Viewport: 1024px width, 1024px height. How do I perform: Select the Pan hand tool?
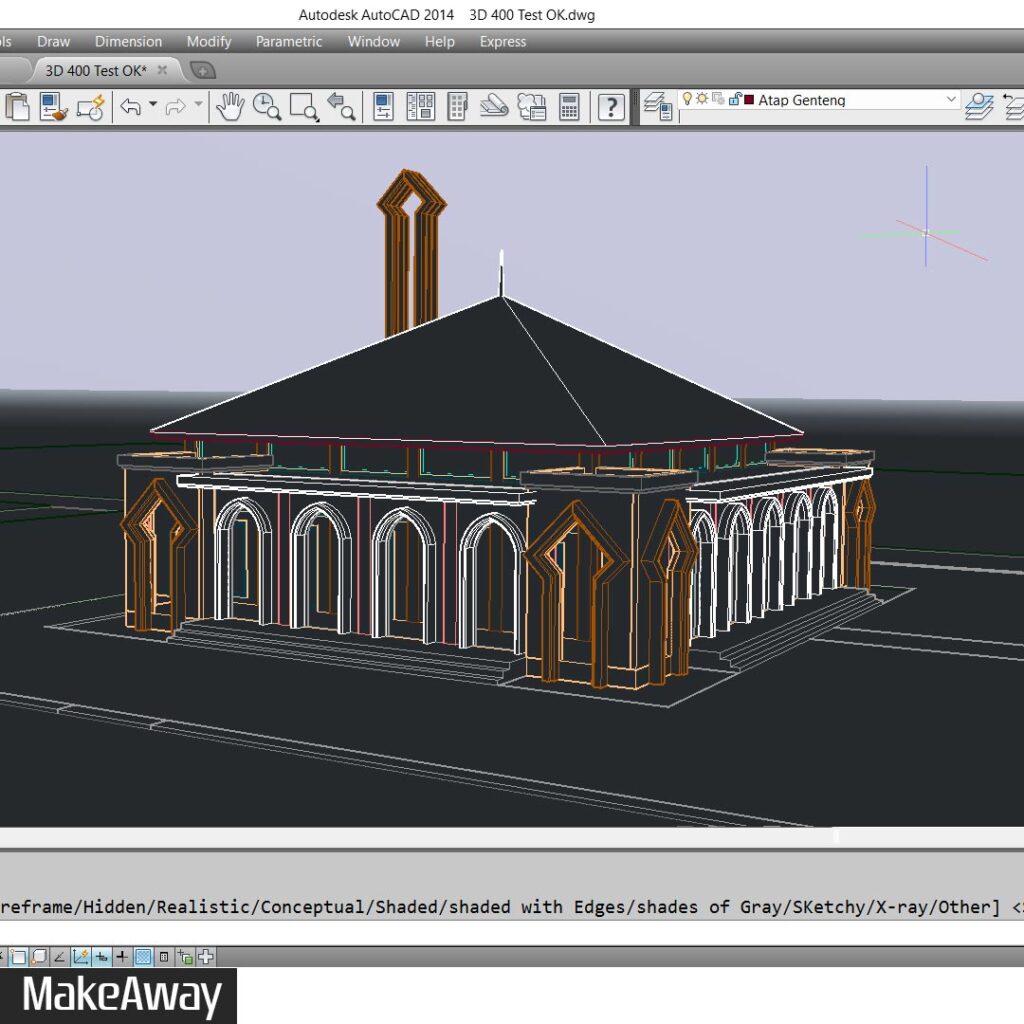230,106
